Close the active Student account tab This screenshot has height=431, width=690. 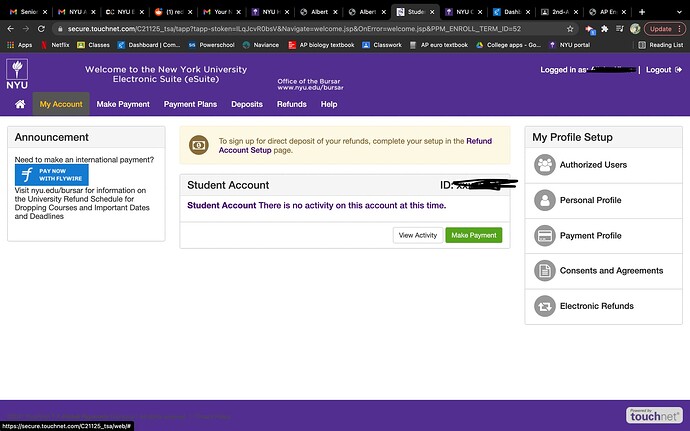click(432, 12)
